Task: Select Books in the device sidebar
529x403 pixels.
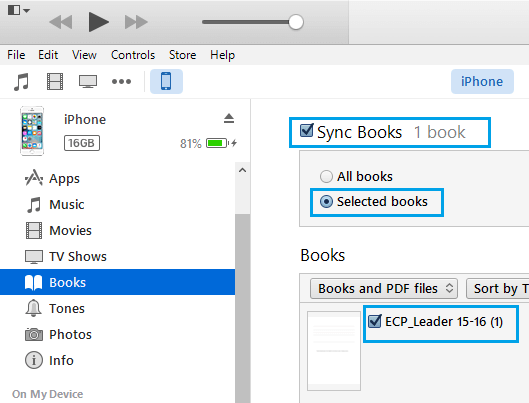Action: click(x=117, y=282)
